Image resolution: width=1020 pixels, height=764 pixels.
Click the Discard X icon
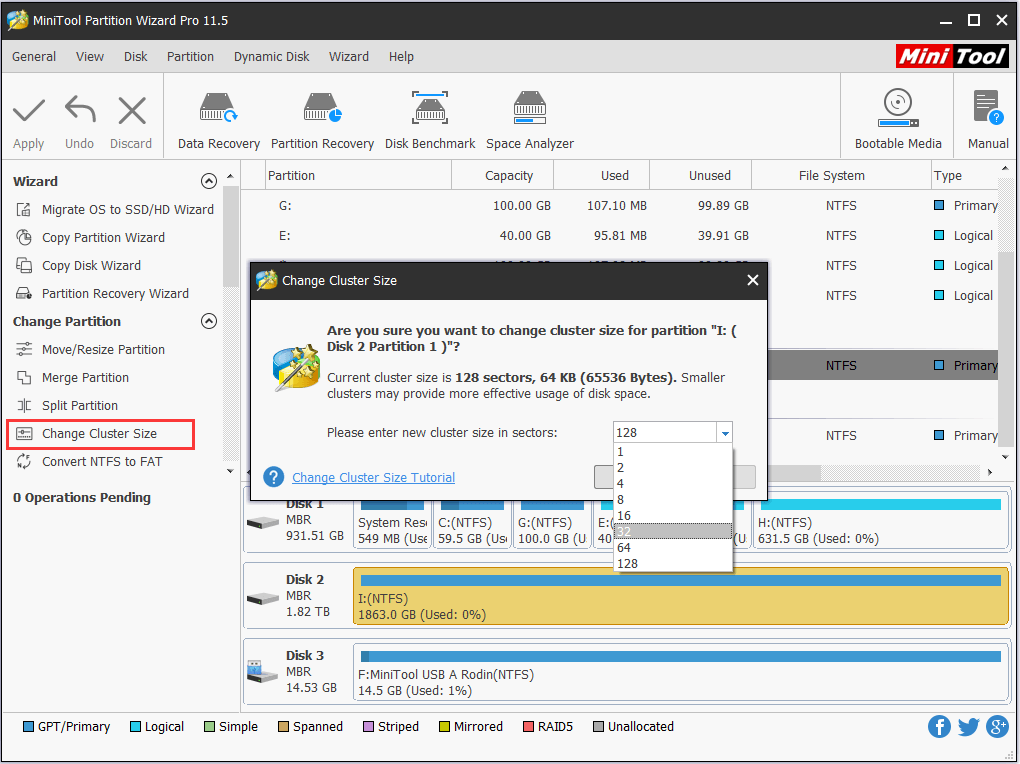click(x=131, y=110)
